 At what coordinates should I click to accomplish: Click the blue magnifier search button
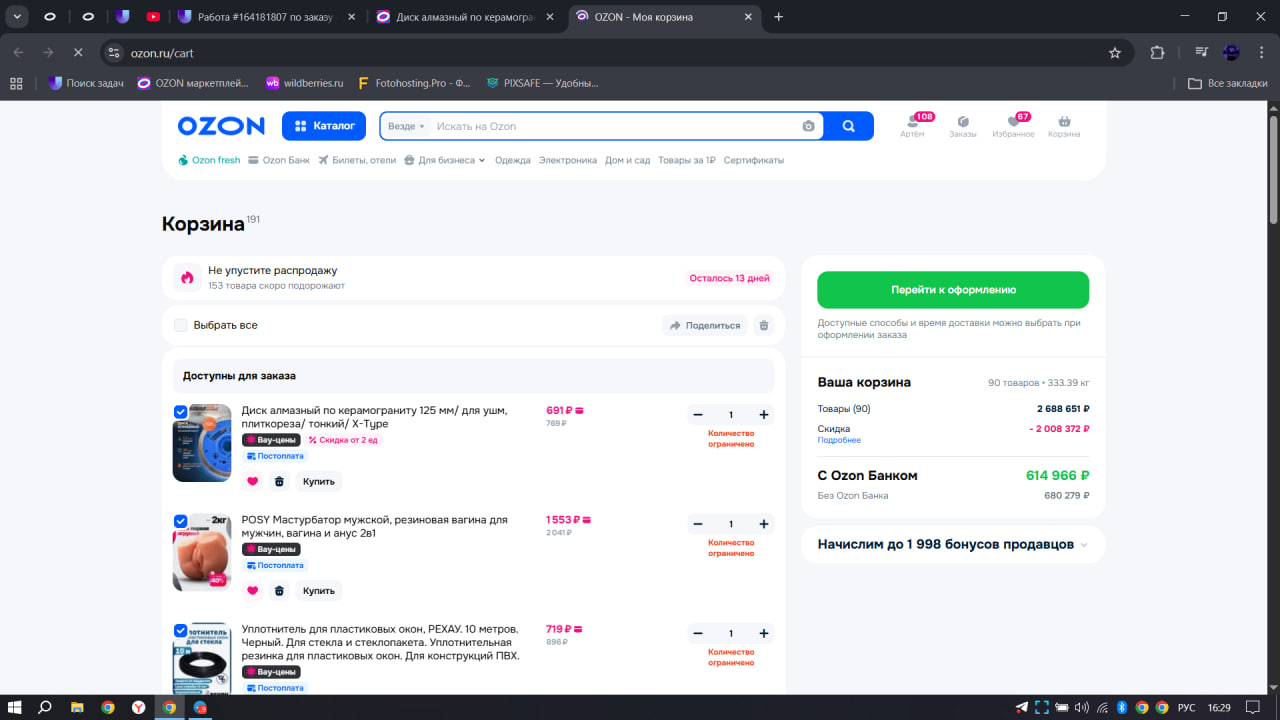(x=848, y=126)
